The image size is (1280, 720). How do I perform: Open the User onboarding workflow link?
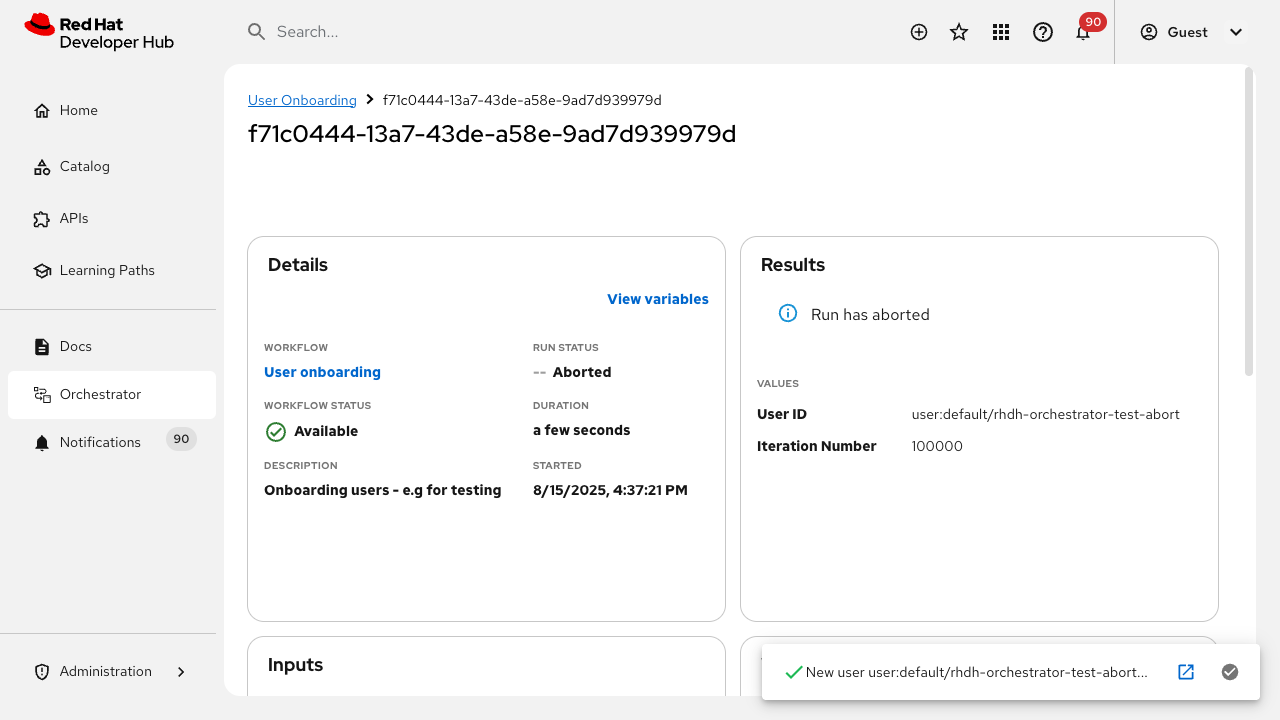pos(322,372)
